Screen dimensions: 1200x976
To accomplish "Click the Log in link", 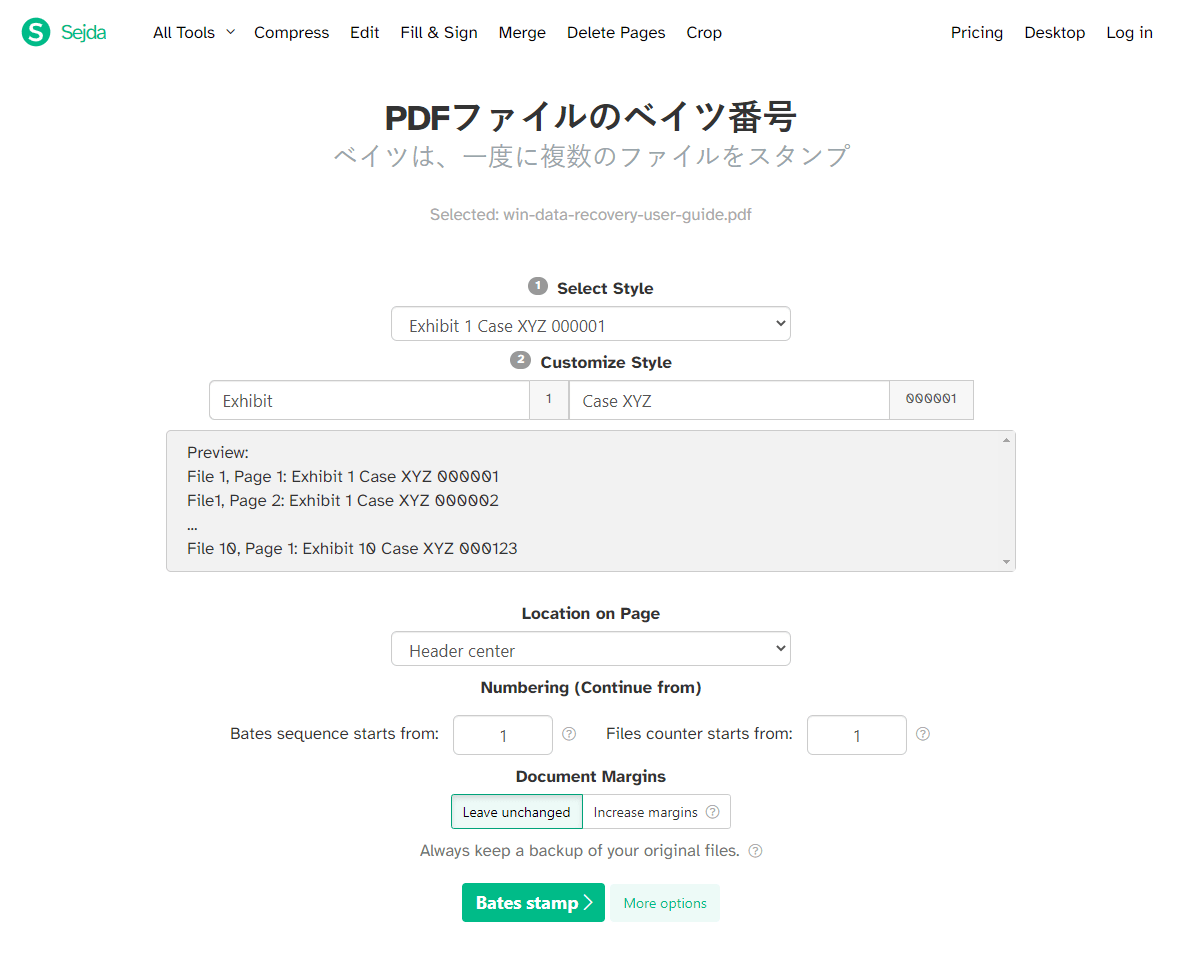I will click(x=1129, y=32).
